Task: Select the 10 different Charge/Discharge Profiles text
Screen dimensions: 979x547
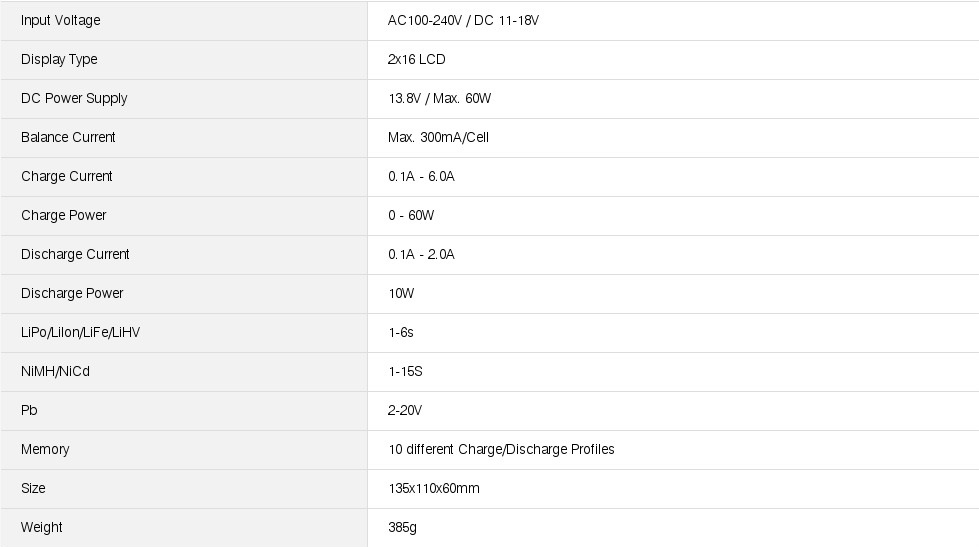Action: click(501, 449)
